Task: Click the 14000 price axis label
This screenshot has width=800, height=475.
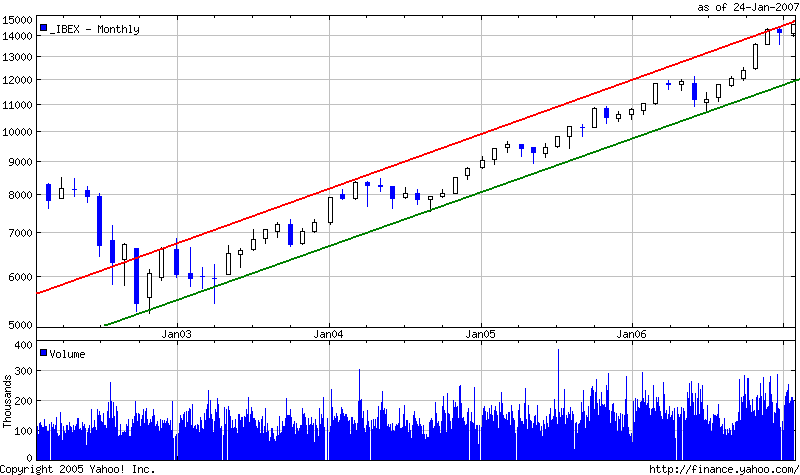Action: (17, 36)
